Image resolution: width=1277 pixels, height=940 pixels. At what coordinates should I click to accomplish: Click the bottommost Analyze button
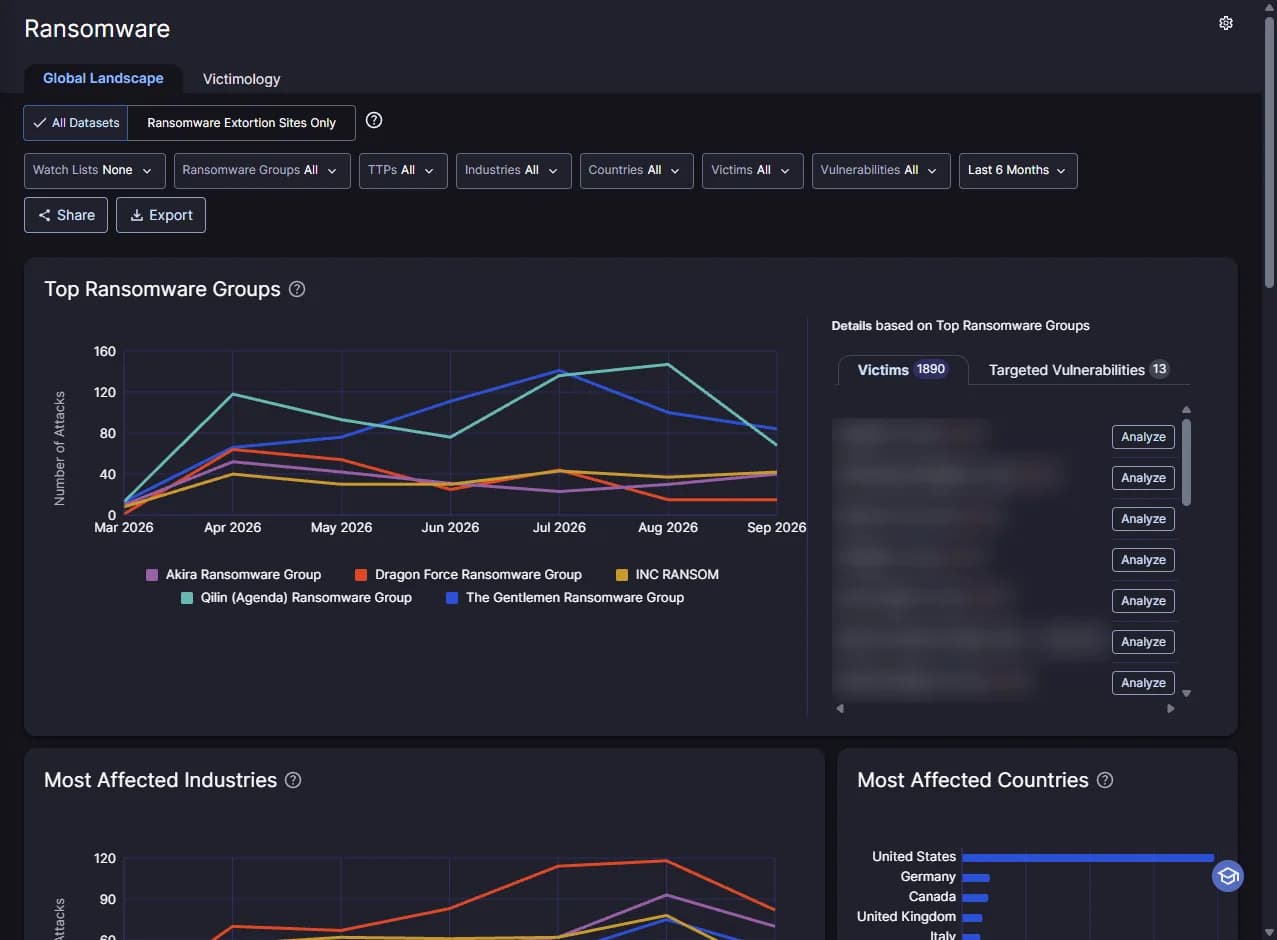coord(1143,683)
